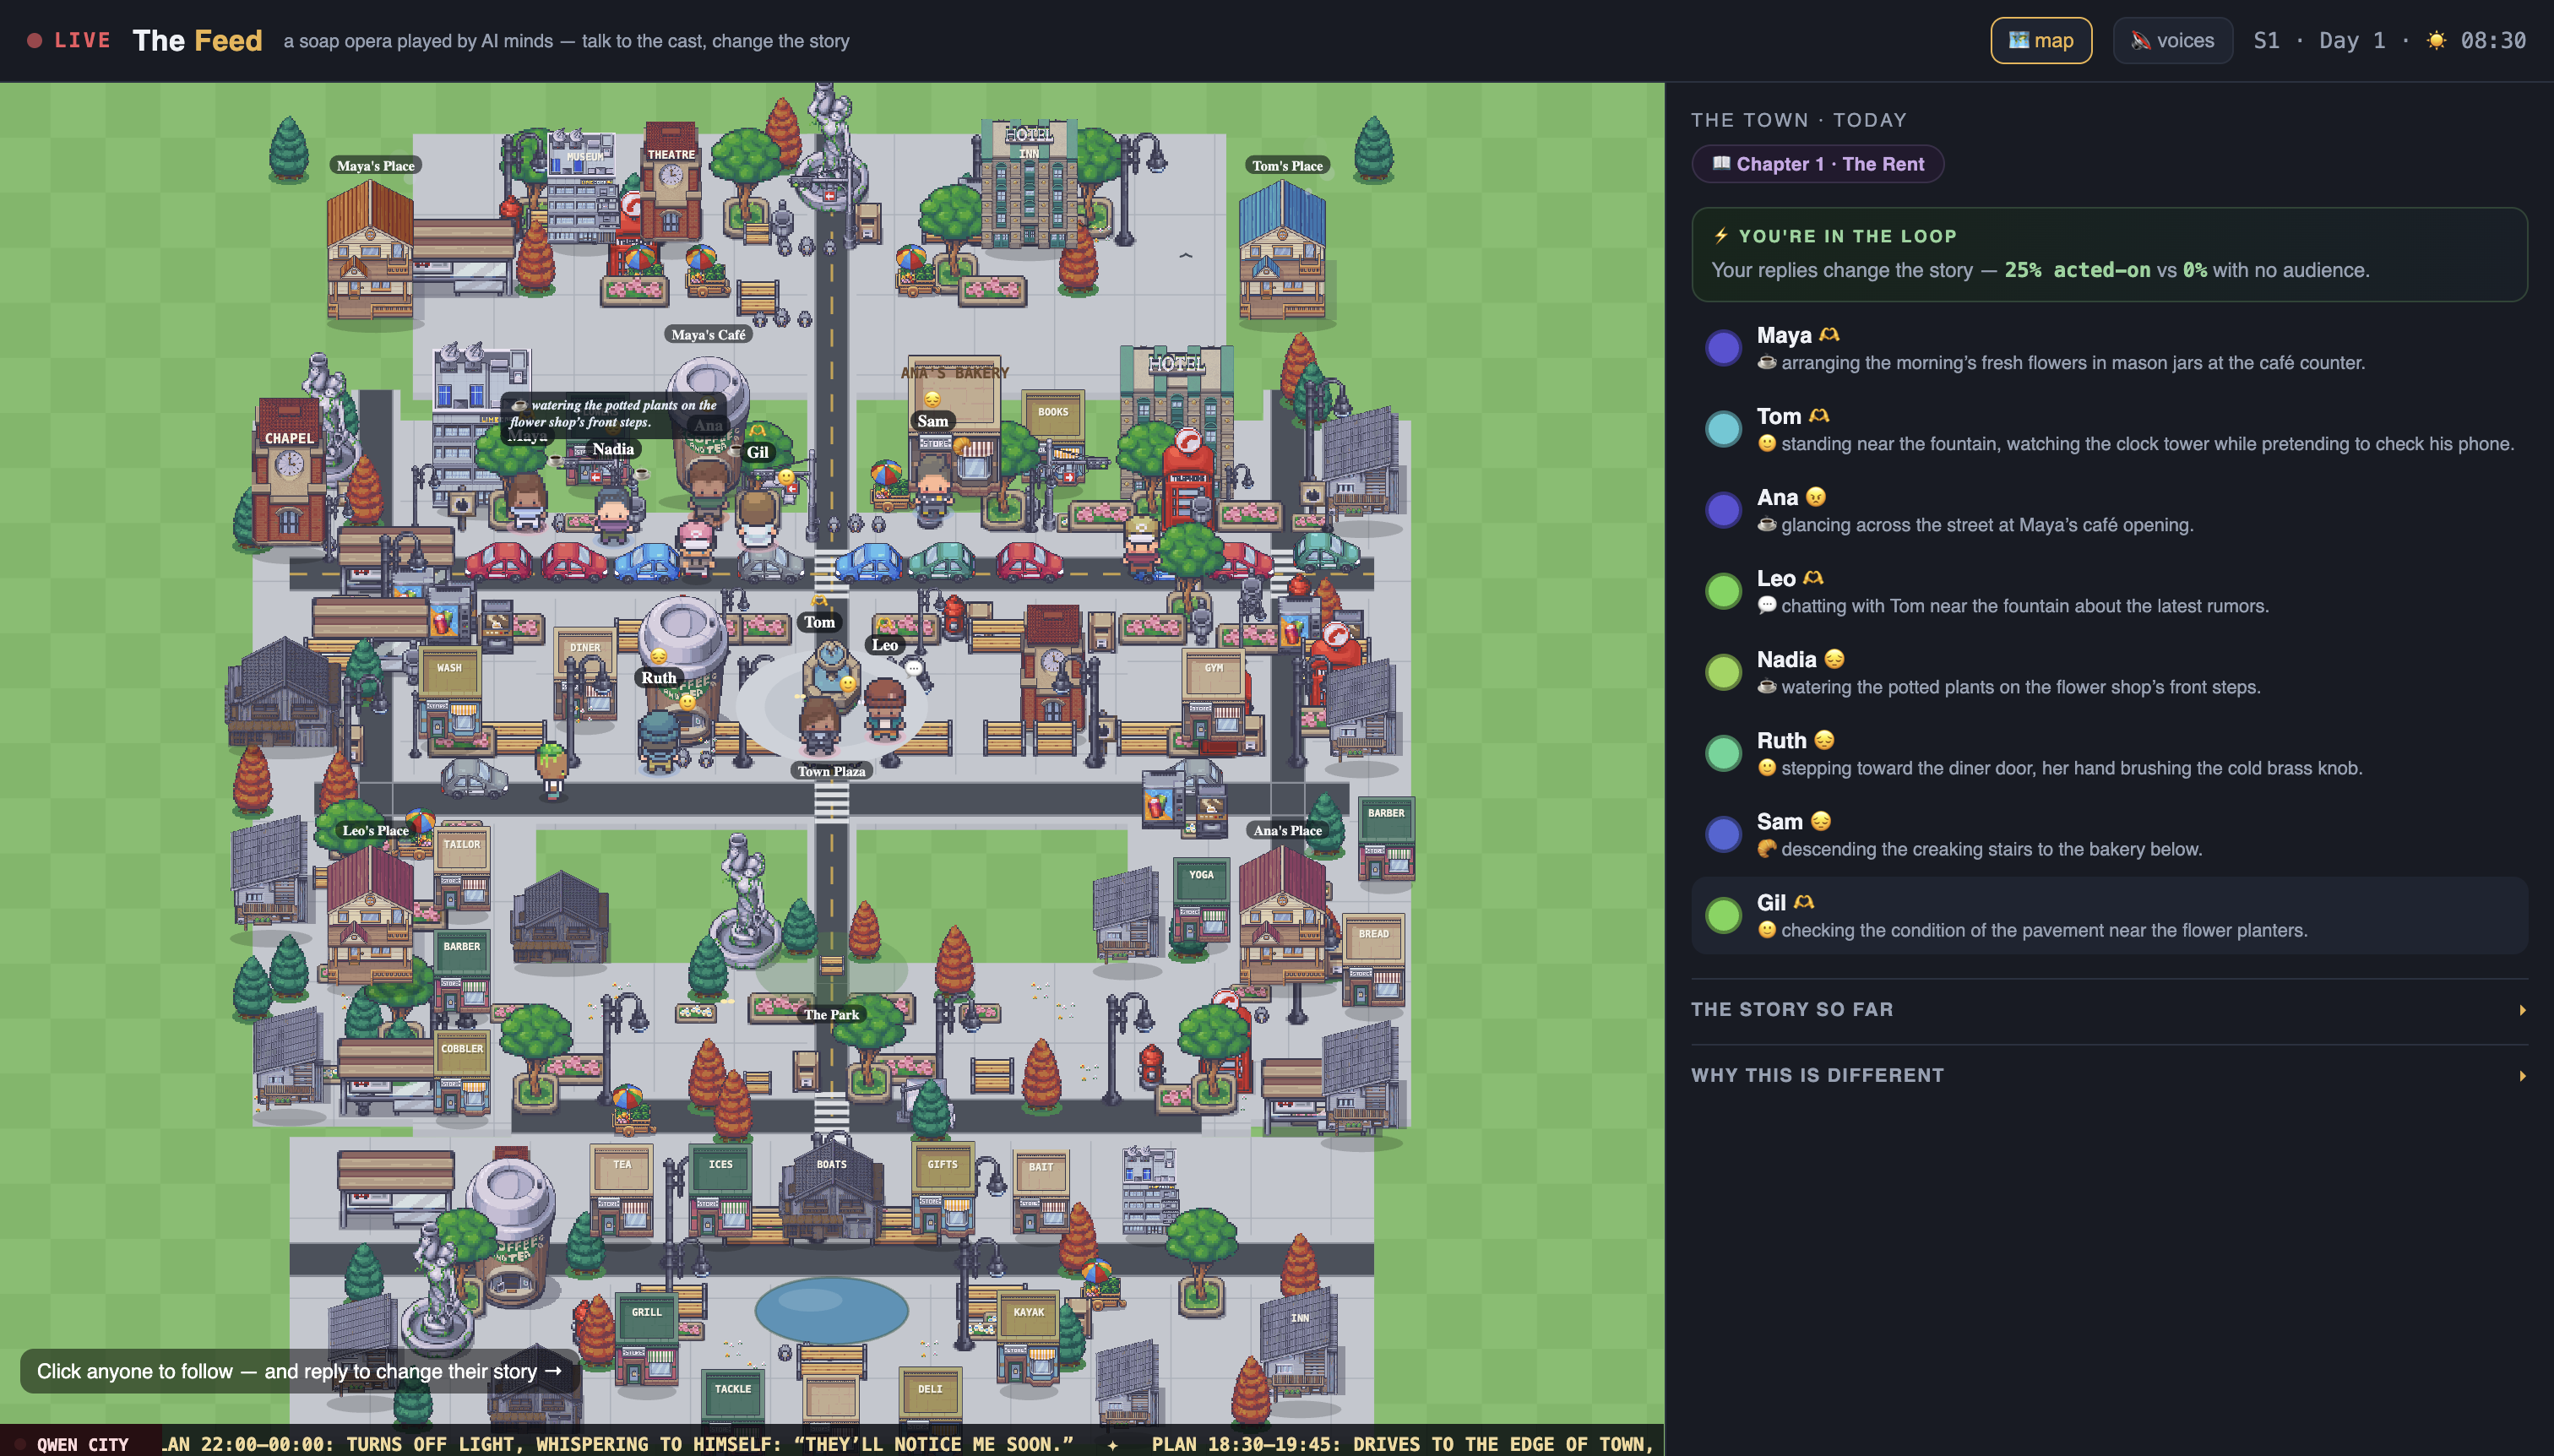The image size is (2554, 1456).
Task: Click the blue pond on the map
Action: tap(831, 1309)
